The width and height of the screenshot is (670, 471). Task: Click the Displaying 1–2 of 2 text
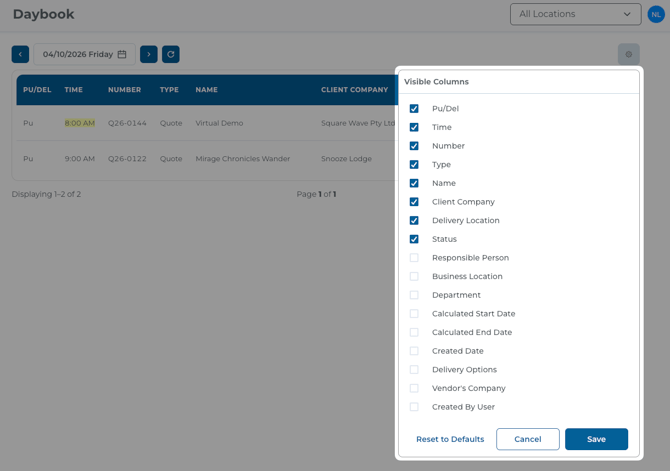46,194
